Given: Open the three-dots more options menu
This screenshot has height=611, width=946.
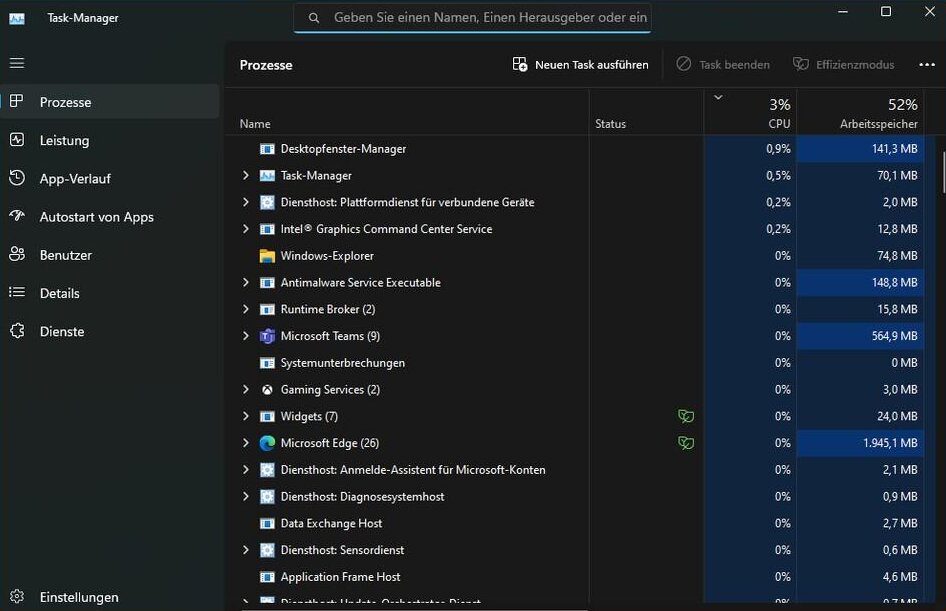Looking at the screenshot, I should (x=927, y=65).
